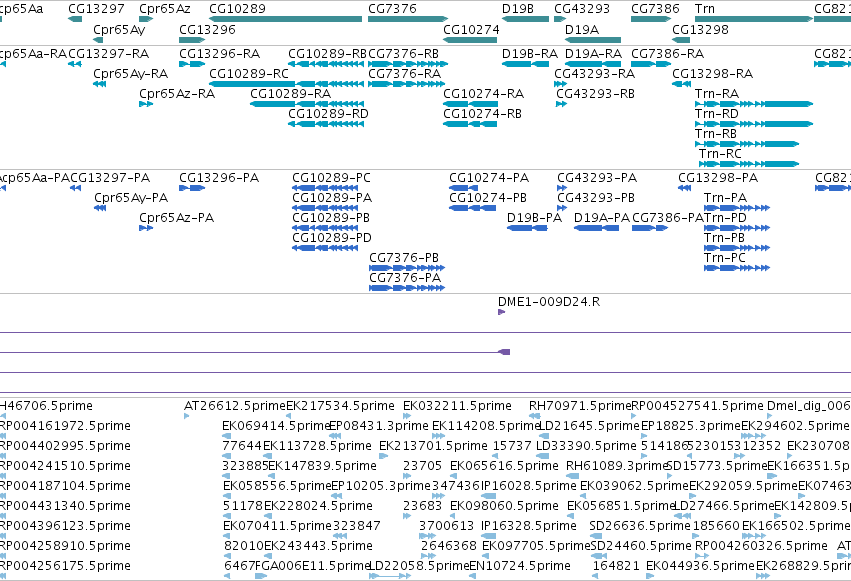
Task: Select the EK217534.5prime EST label
Action: coord(340,406)
